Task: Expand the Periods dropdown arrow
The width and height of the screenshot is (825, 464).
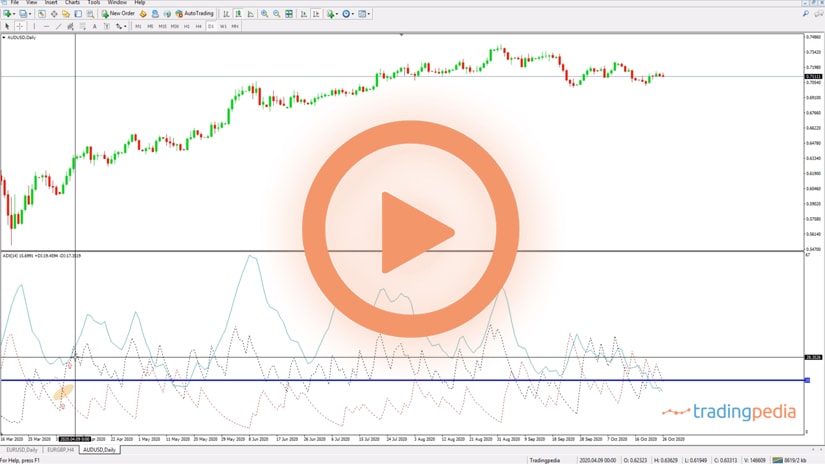Action: [x=353, y=14]
